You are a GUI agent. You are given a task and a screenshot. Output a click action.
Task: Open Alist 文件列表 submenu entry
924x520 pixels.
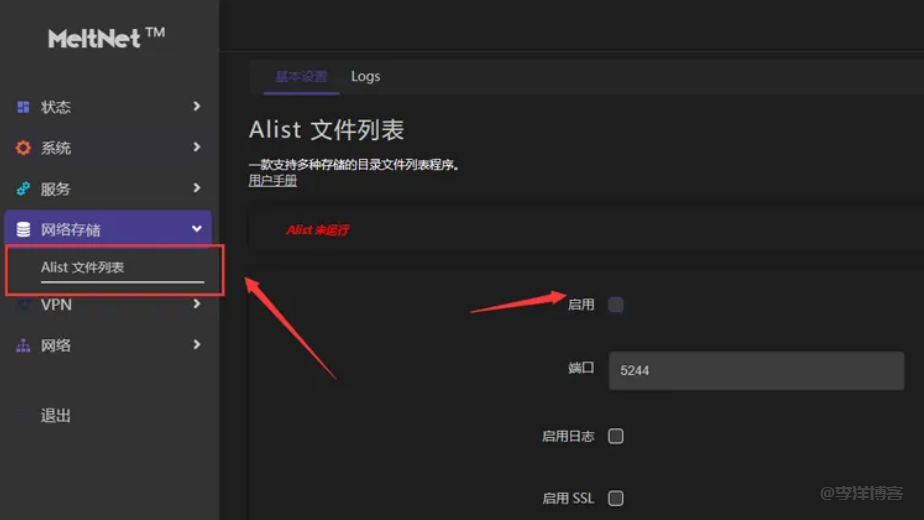83,268
